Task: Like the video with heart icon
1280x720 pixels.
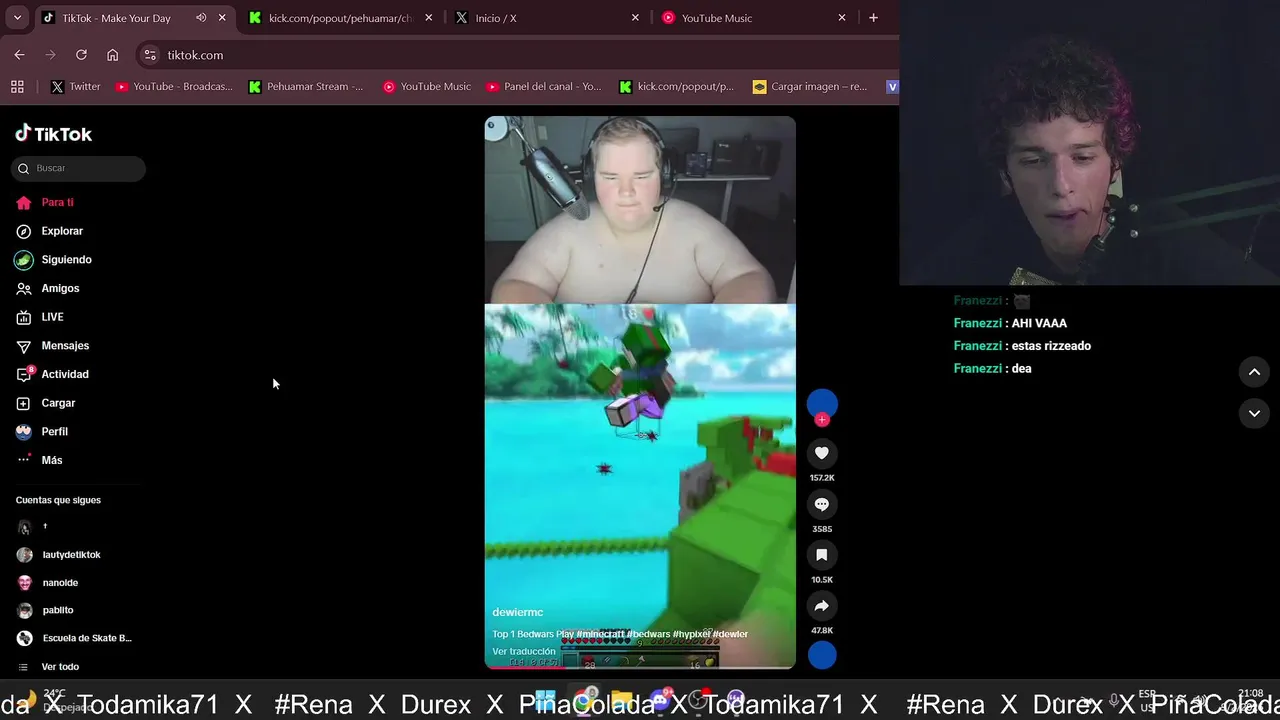Action: tap(822, 453)
